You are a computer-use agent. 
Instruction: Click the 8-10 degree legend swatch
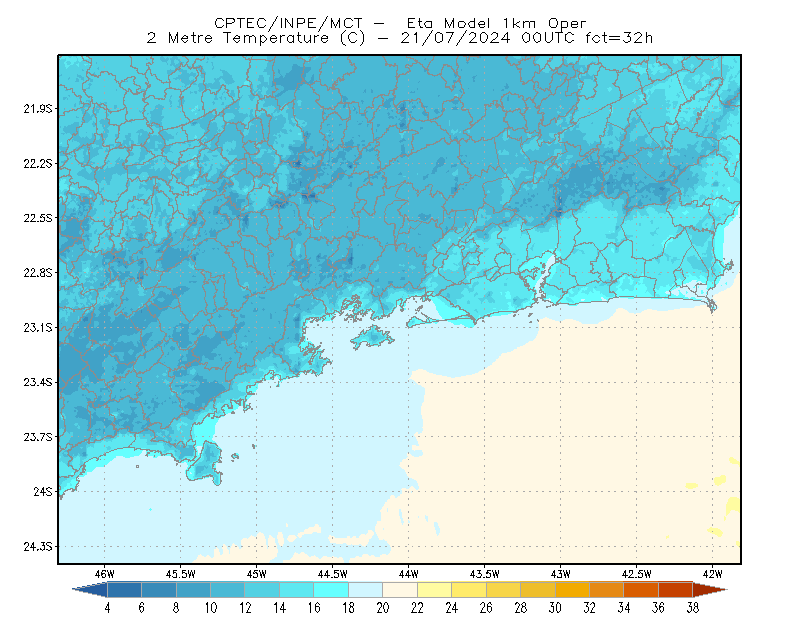pyautogui.click(x=193, y=590)
